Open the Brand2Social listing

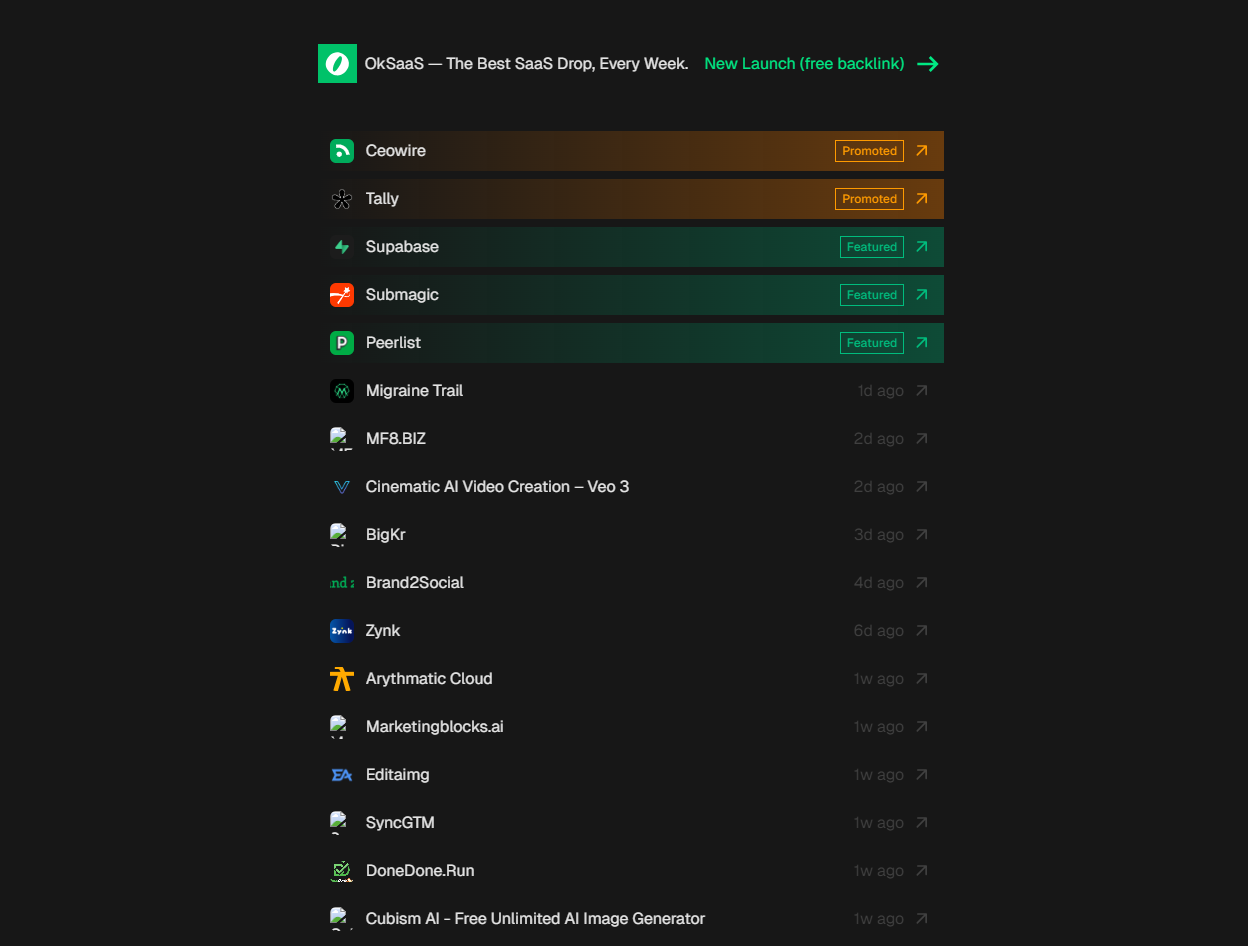pos(415,583)
